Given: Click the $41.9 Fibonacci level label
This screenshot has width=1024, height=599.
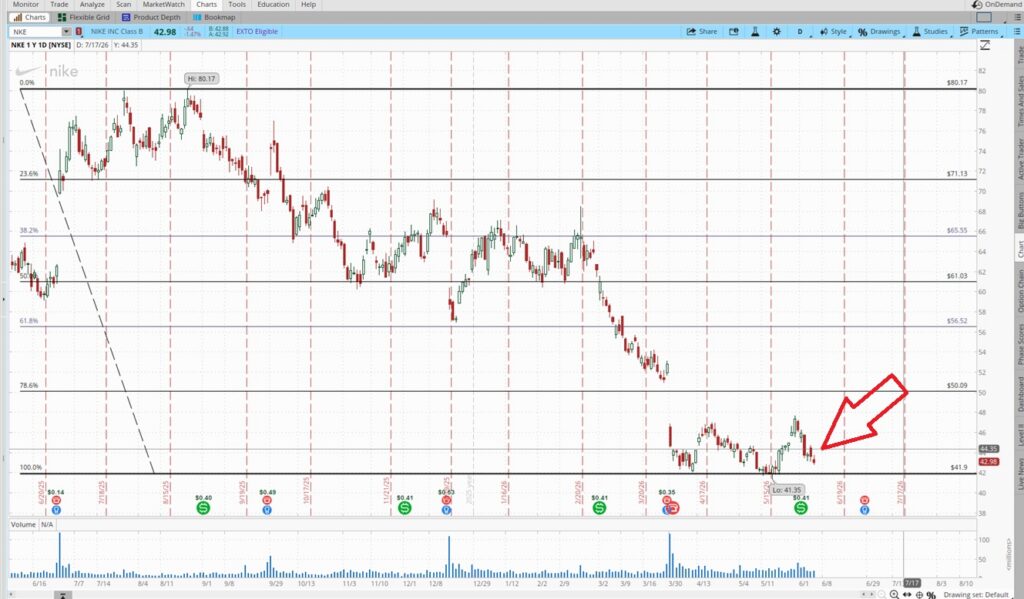Looking at the screenshot, I should pos(959,468).
